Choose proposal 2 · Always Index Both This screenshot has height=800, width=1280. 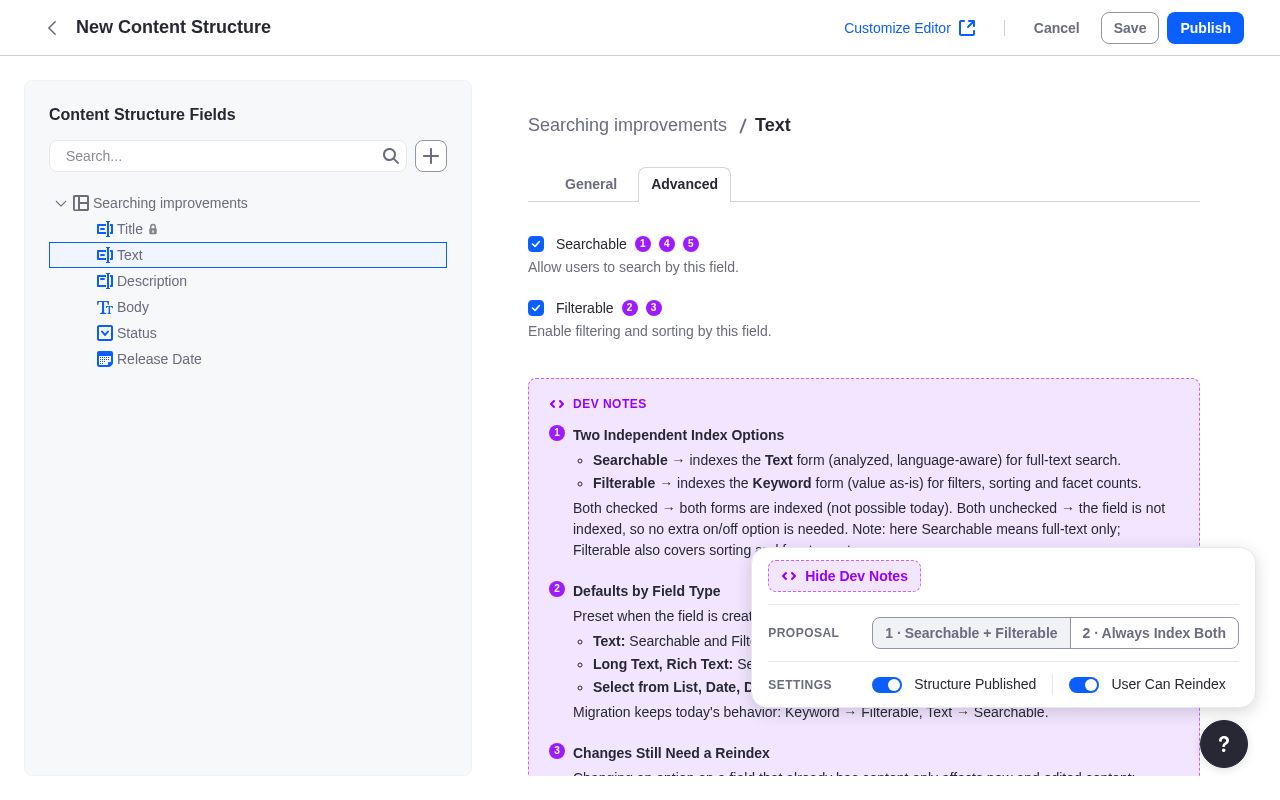point(1154,633)
